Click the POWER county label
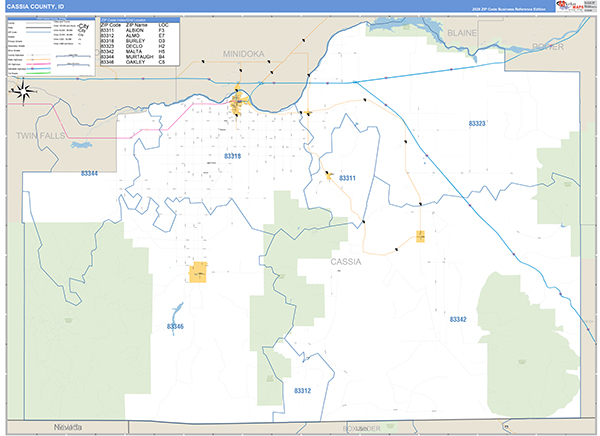This screenshot has height=436, width=600. 548,47
